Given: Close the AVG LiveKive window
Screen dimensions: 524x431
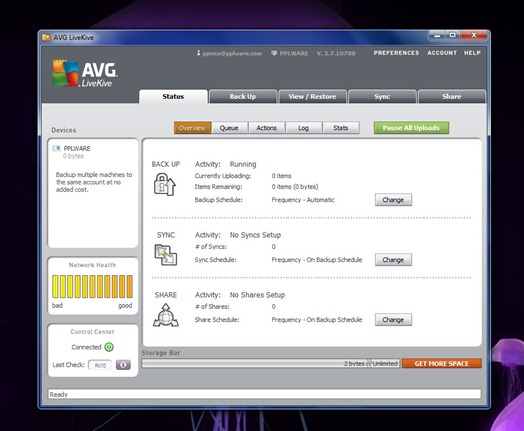Looking at the screenshot, I should 474,35.
